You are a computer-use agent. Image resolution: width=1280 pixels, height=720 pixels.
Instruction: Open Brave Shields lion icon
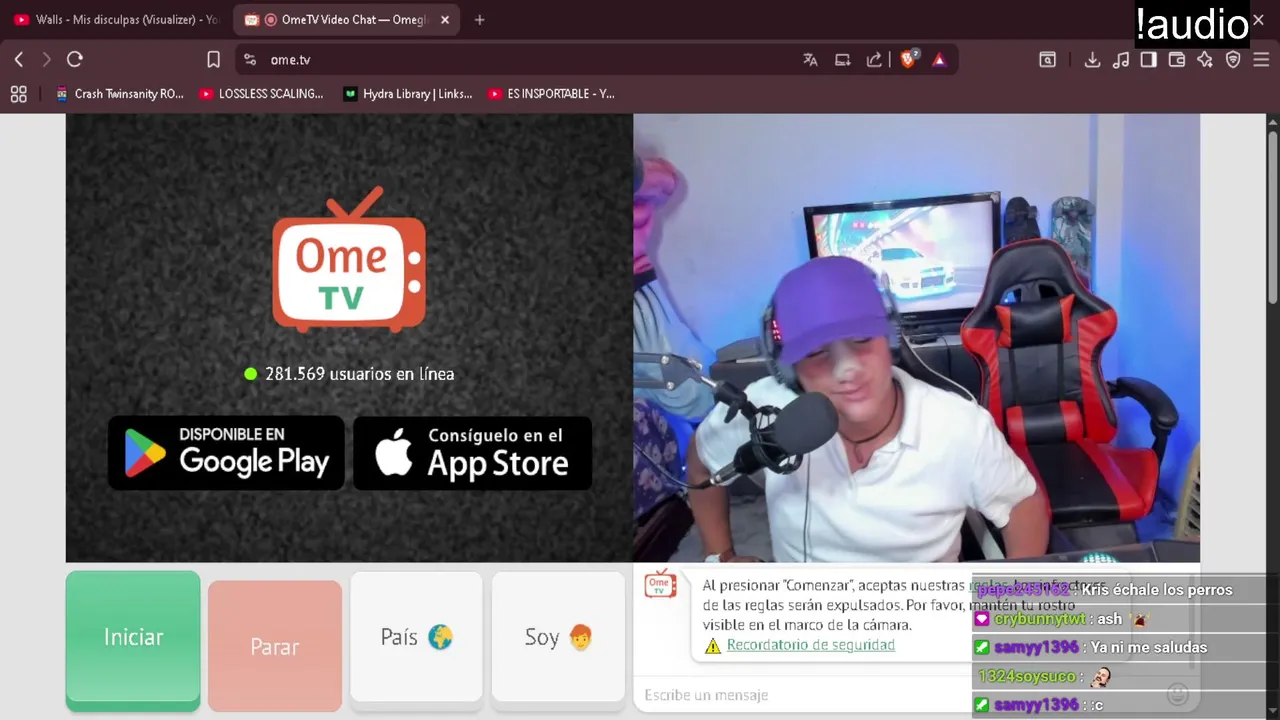point(908,60)
